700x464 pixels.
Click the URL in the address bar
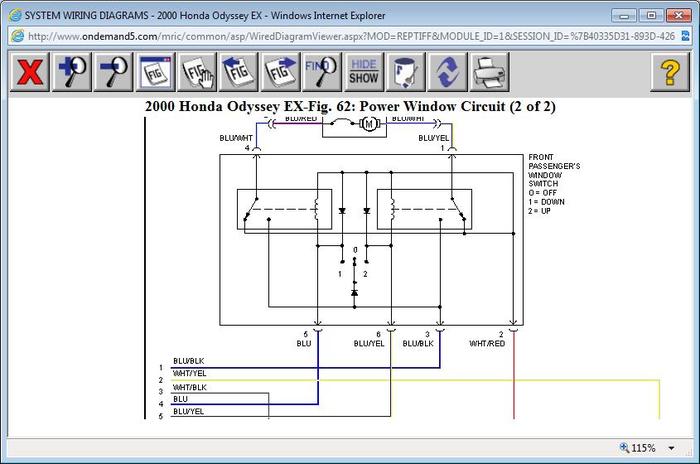(x=351, y=36)
